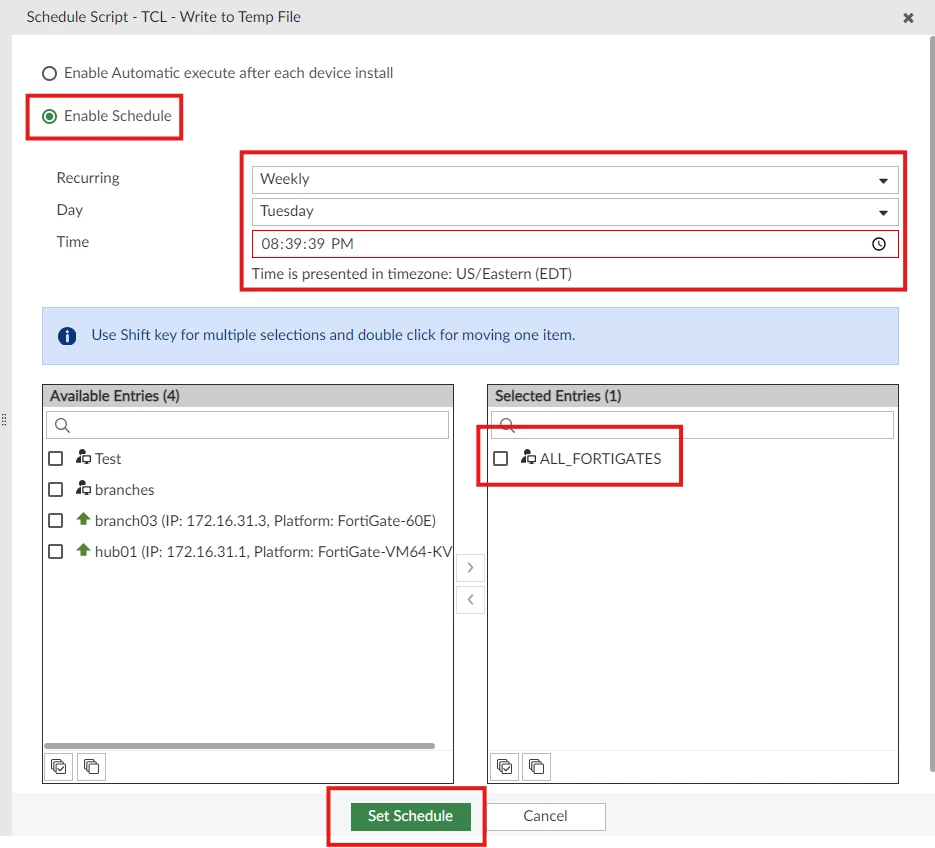The image size is (935, 848).
Task: Open the clock time picker icon
Action: pos(878,244)
